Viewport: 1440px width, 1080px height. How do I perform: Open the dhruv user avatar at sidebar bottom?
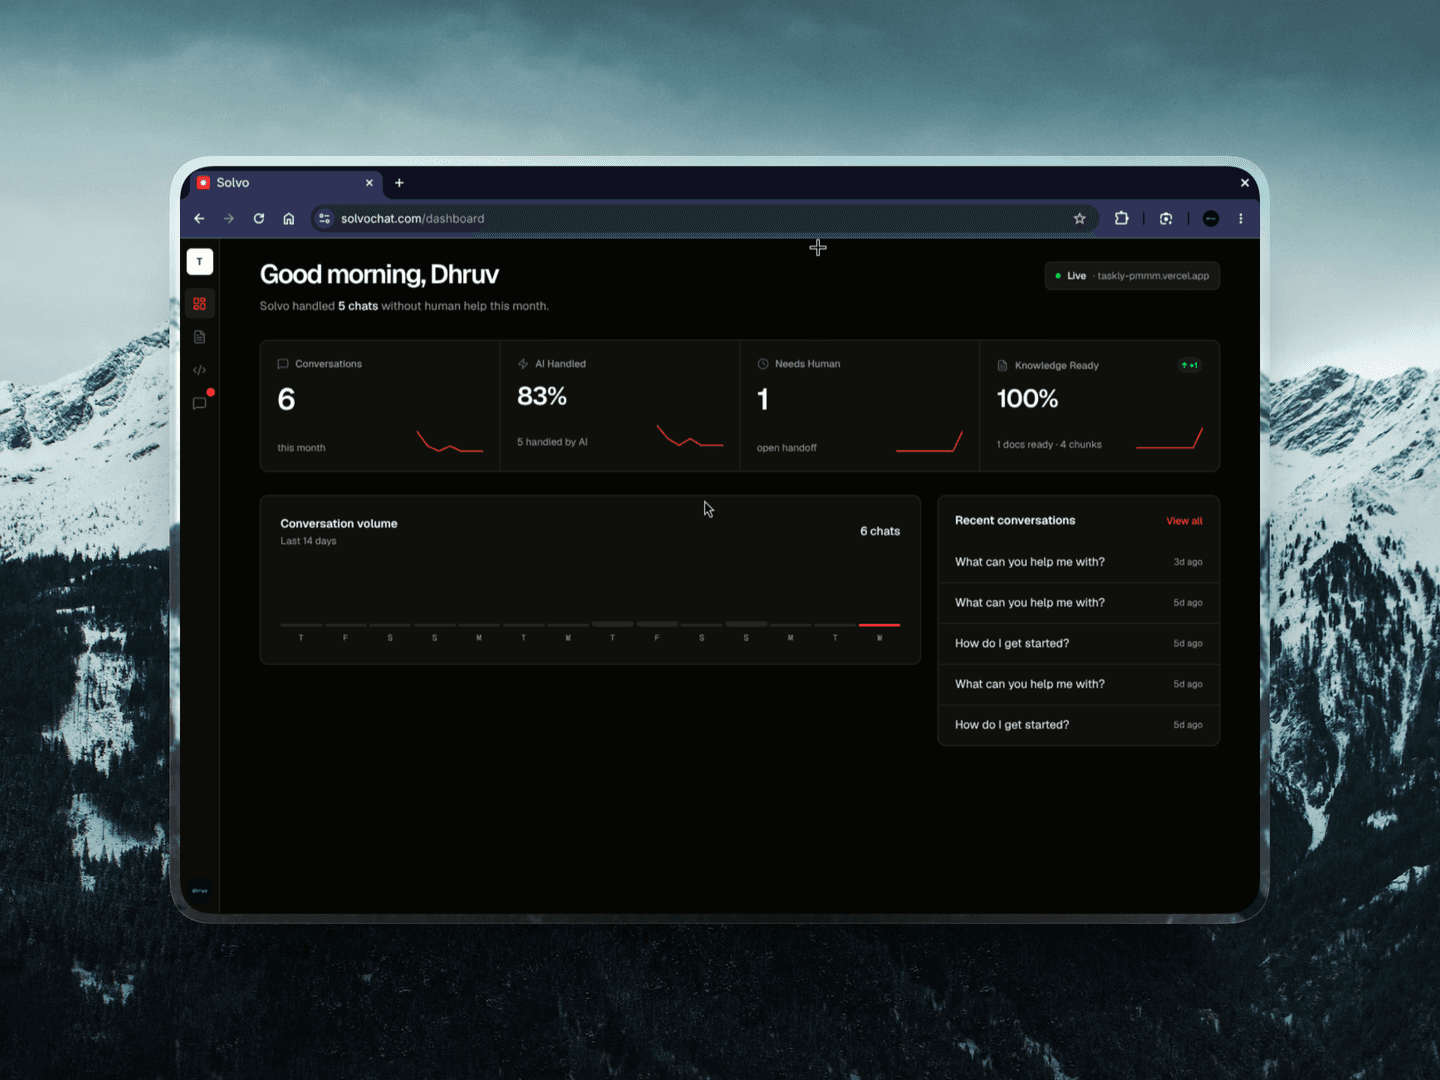pyautogui.click(x=200, y=890)
